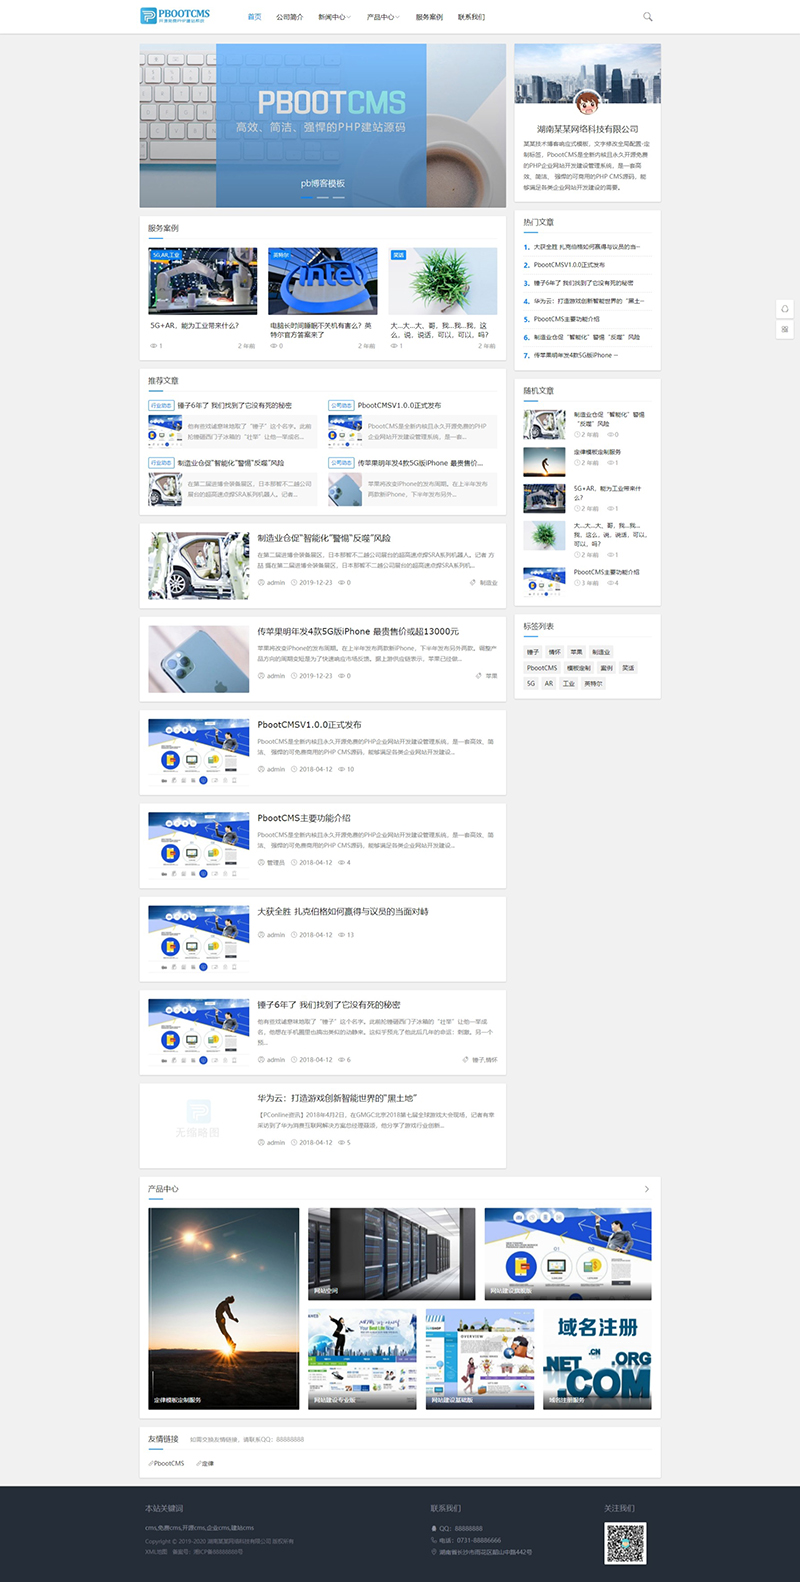Click the search magnifier icon in header
The image size is (800, 1582).
647,17
